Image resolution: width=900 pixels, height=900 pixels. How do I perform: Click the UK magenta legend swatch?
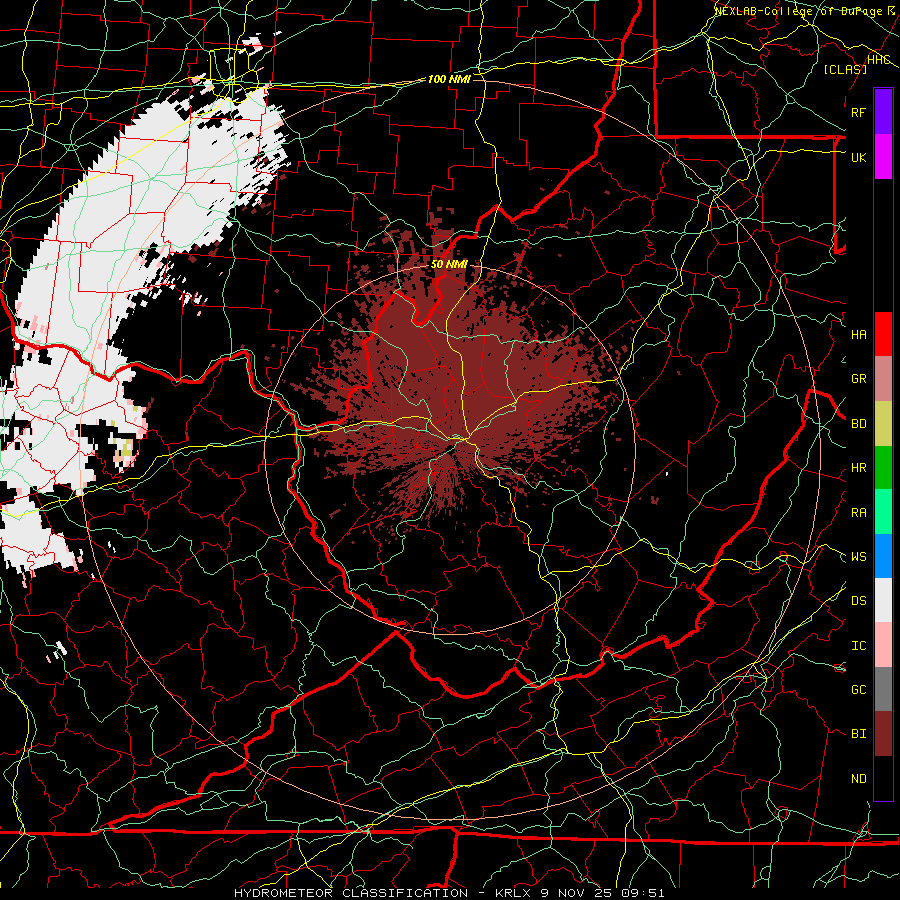click(x=883, y=157)
